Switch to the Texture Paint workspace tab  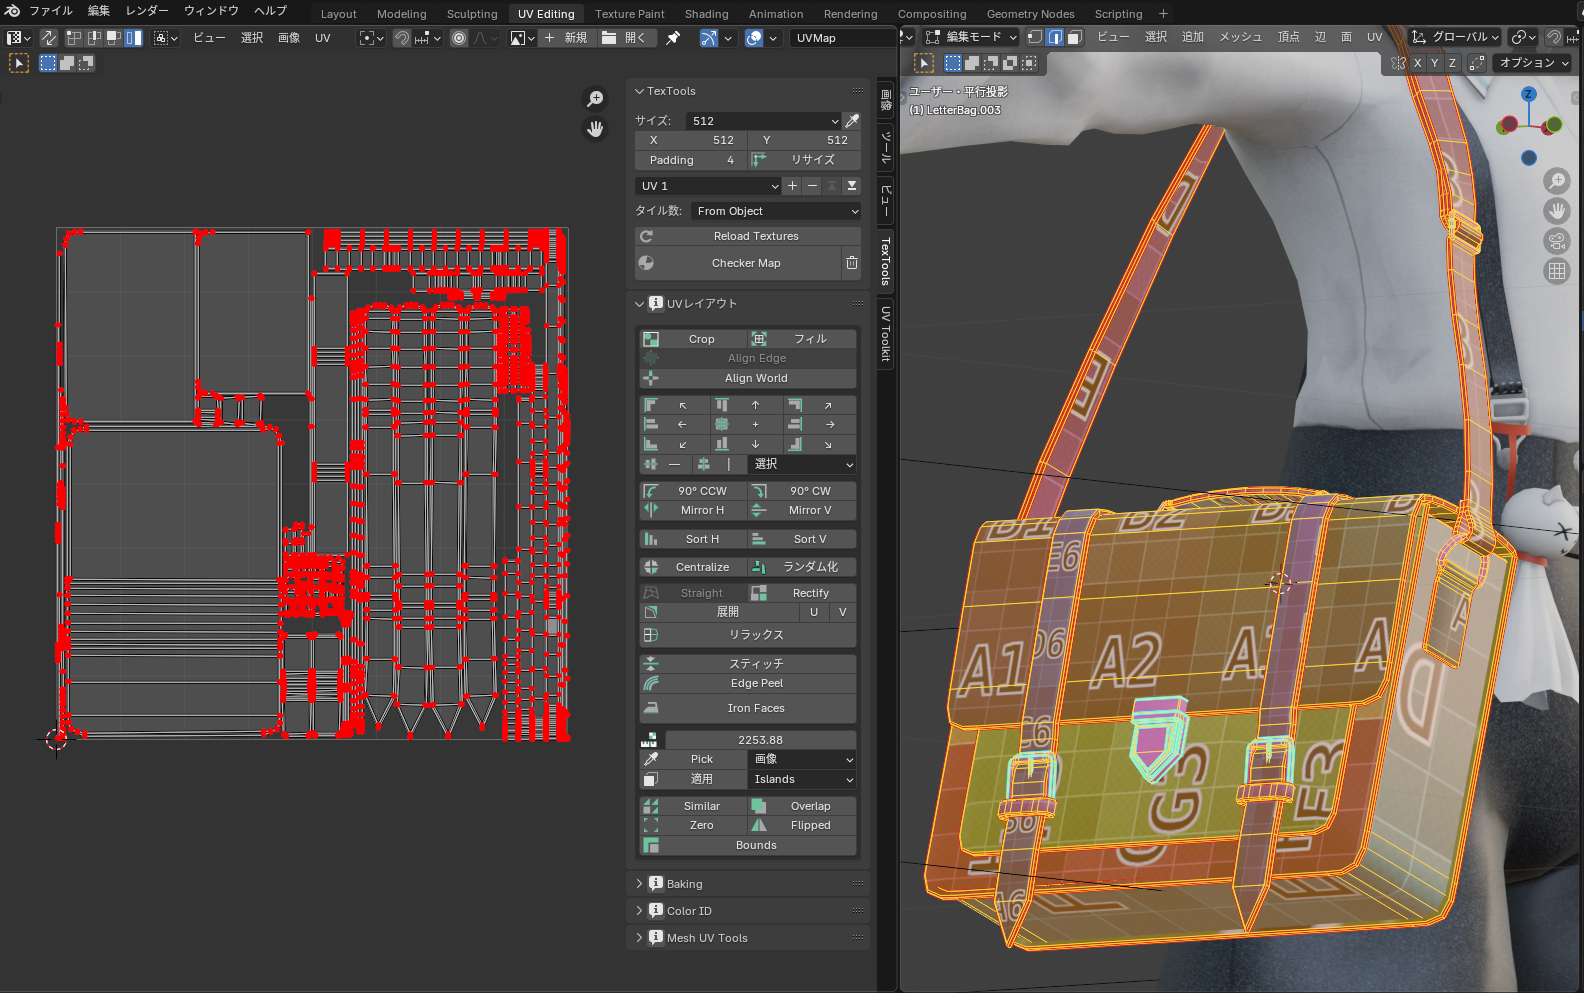pos(629,14)
